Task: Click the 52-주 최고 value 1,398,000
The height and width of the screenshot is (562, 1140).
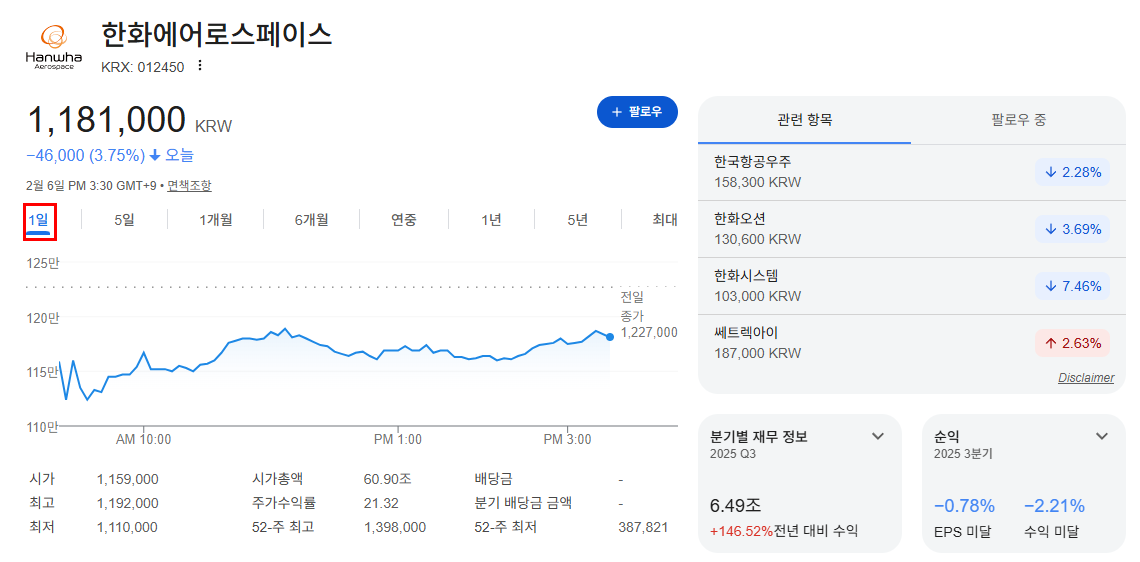Action: coord(395,527)
